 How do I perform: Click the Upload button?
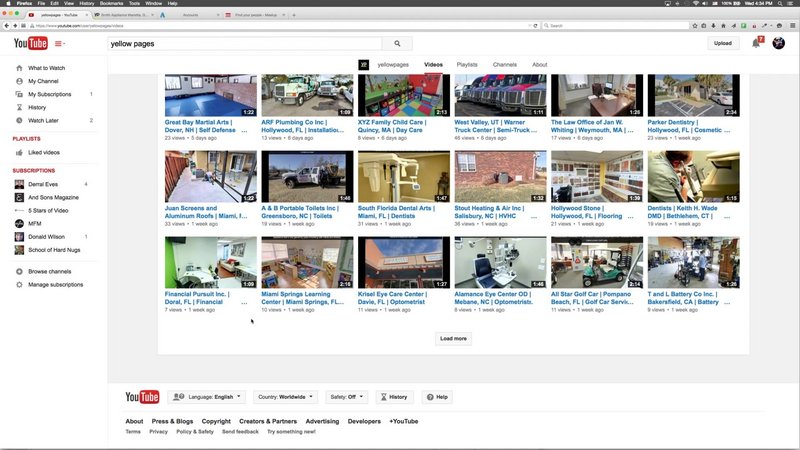point(722,43)
